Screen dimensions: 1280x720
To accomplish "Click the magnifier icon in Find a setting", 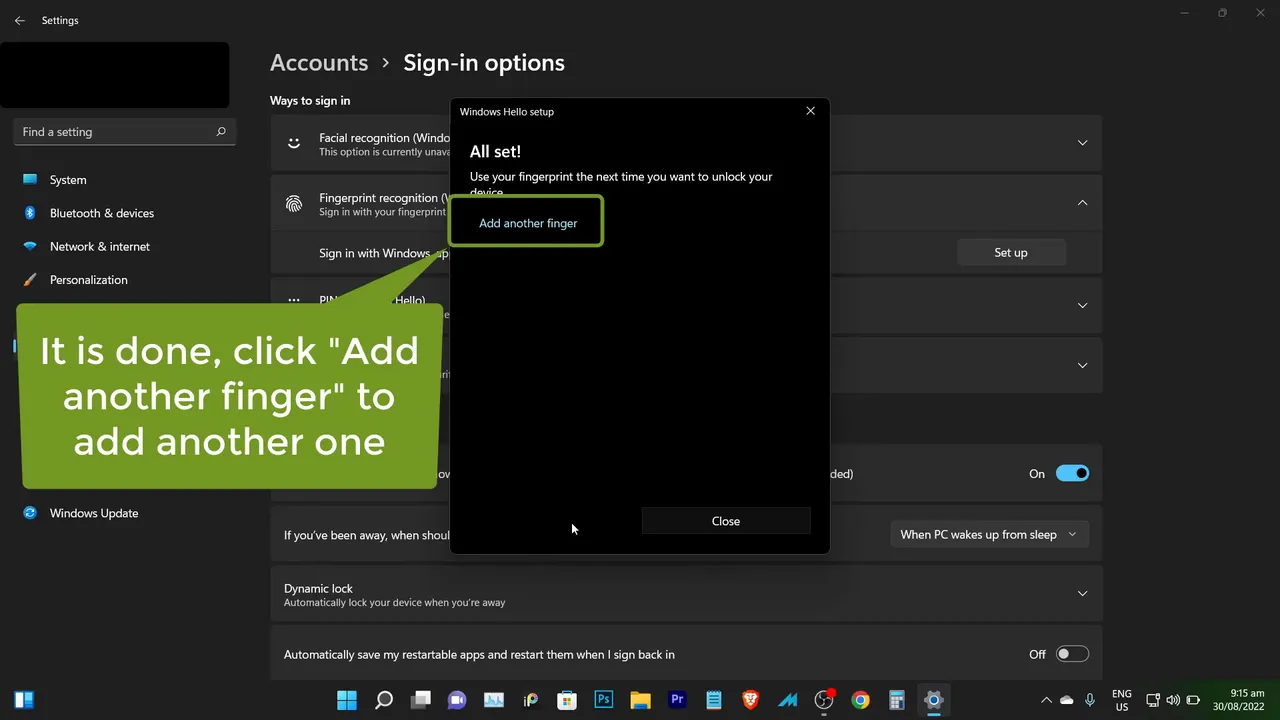I will pyautogui.click(x=221, y=132).
